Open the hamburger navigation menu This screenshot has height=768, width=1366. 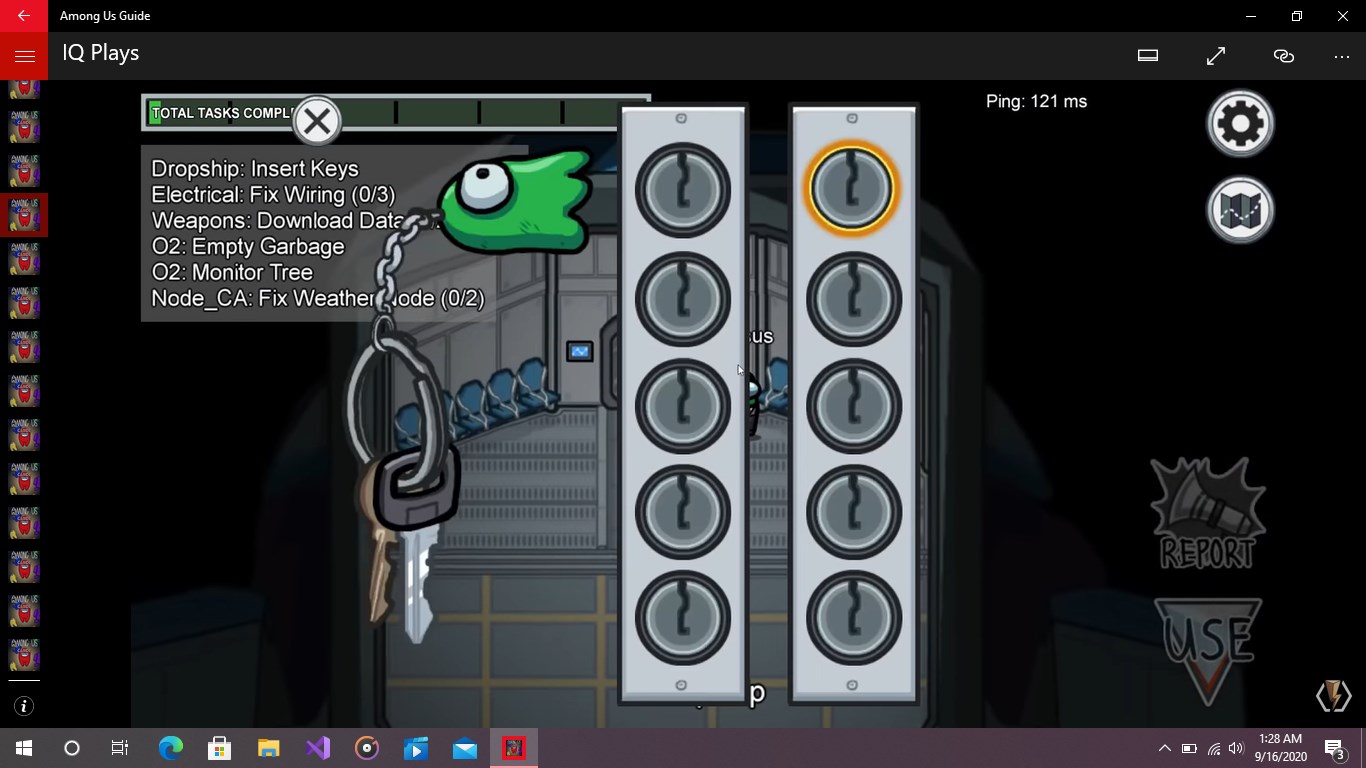[24, 56]
